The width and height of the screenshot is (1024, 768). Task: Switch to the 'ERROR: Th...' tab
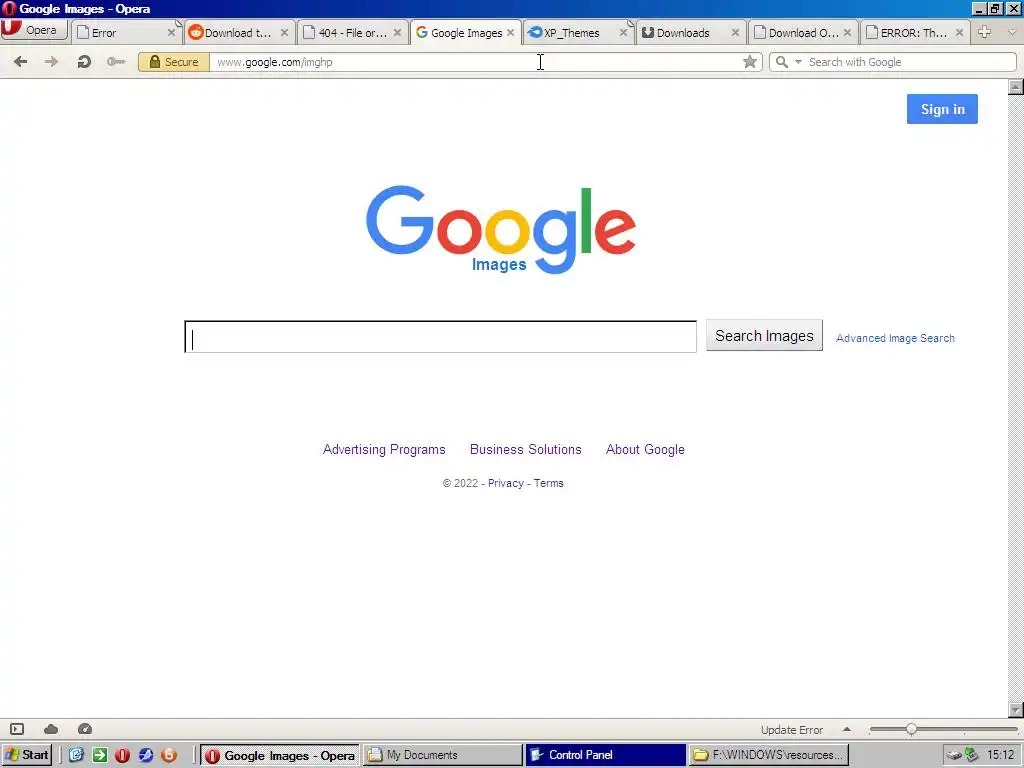pyautogui.click(x=915, y=33)
